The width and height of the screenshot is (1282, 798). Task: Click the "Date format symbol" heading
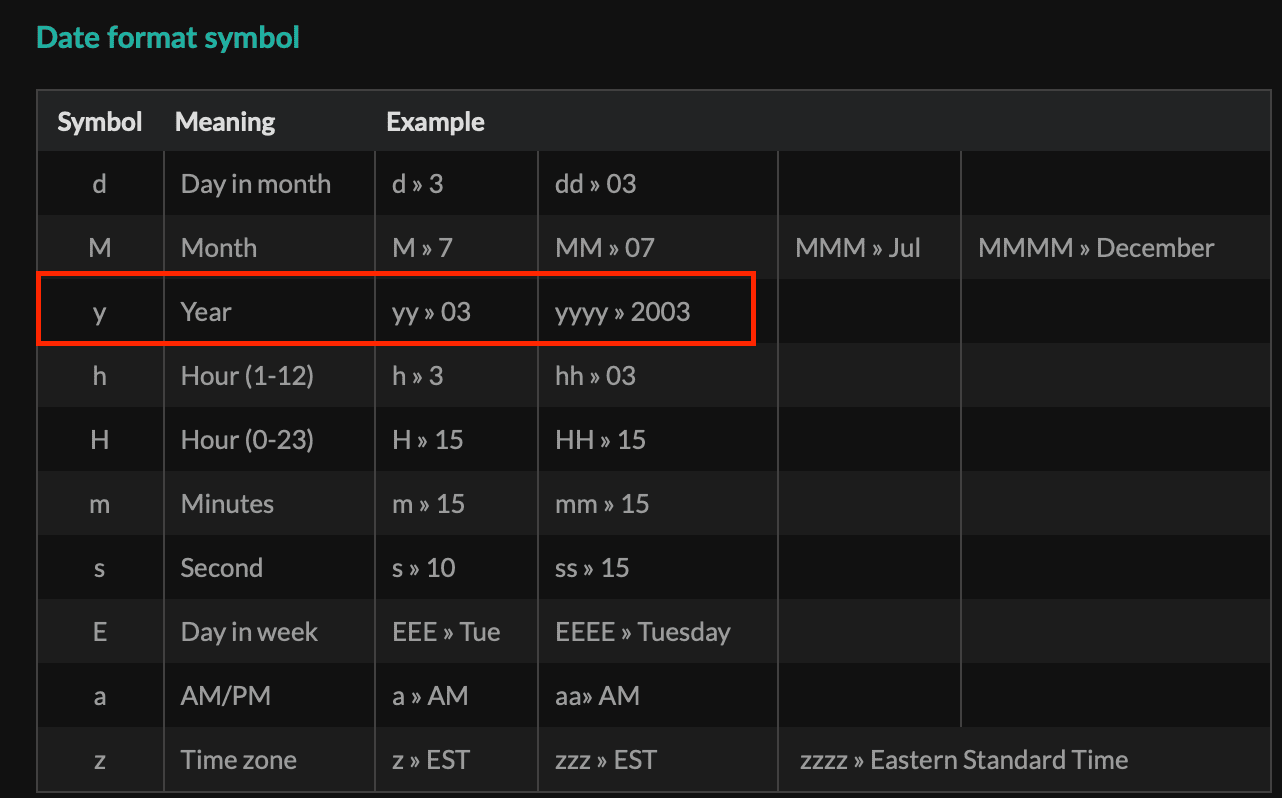168,38
